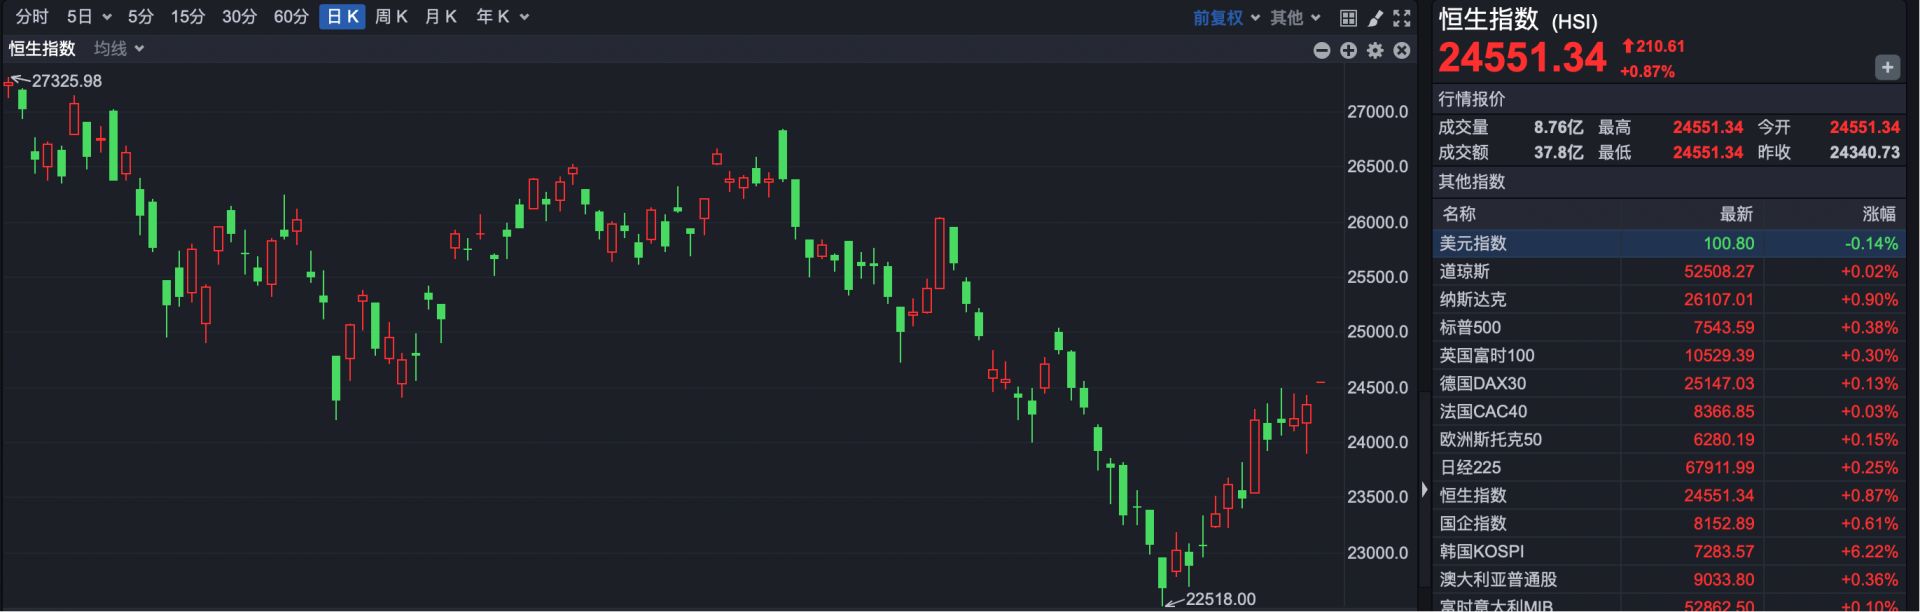Add HSI to watchlist plus button
This screenshot has width=1920, height=612.
(x=1887, y=67)
